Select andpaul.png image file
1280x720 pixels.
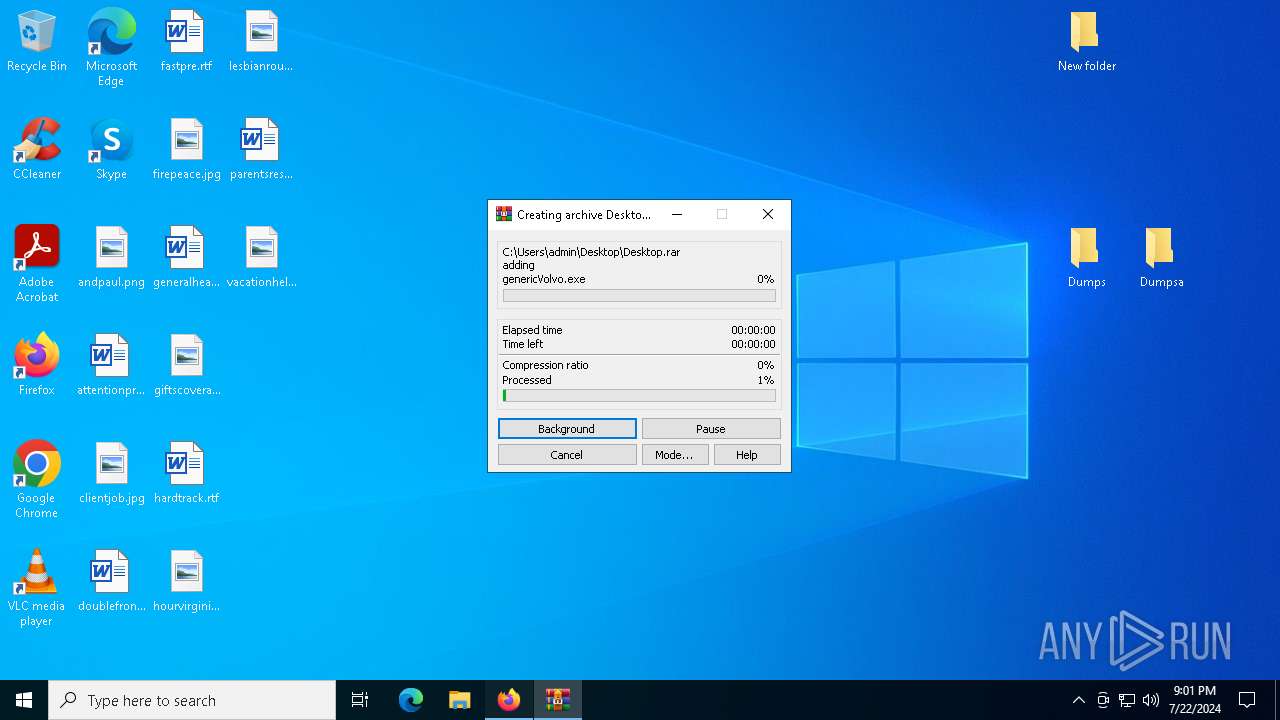coord(111,258)
